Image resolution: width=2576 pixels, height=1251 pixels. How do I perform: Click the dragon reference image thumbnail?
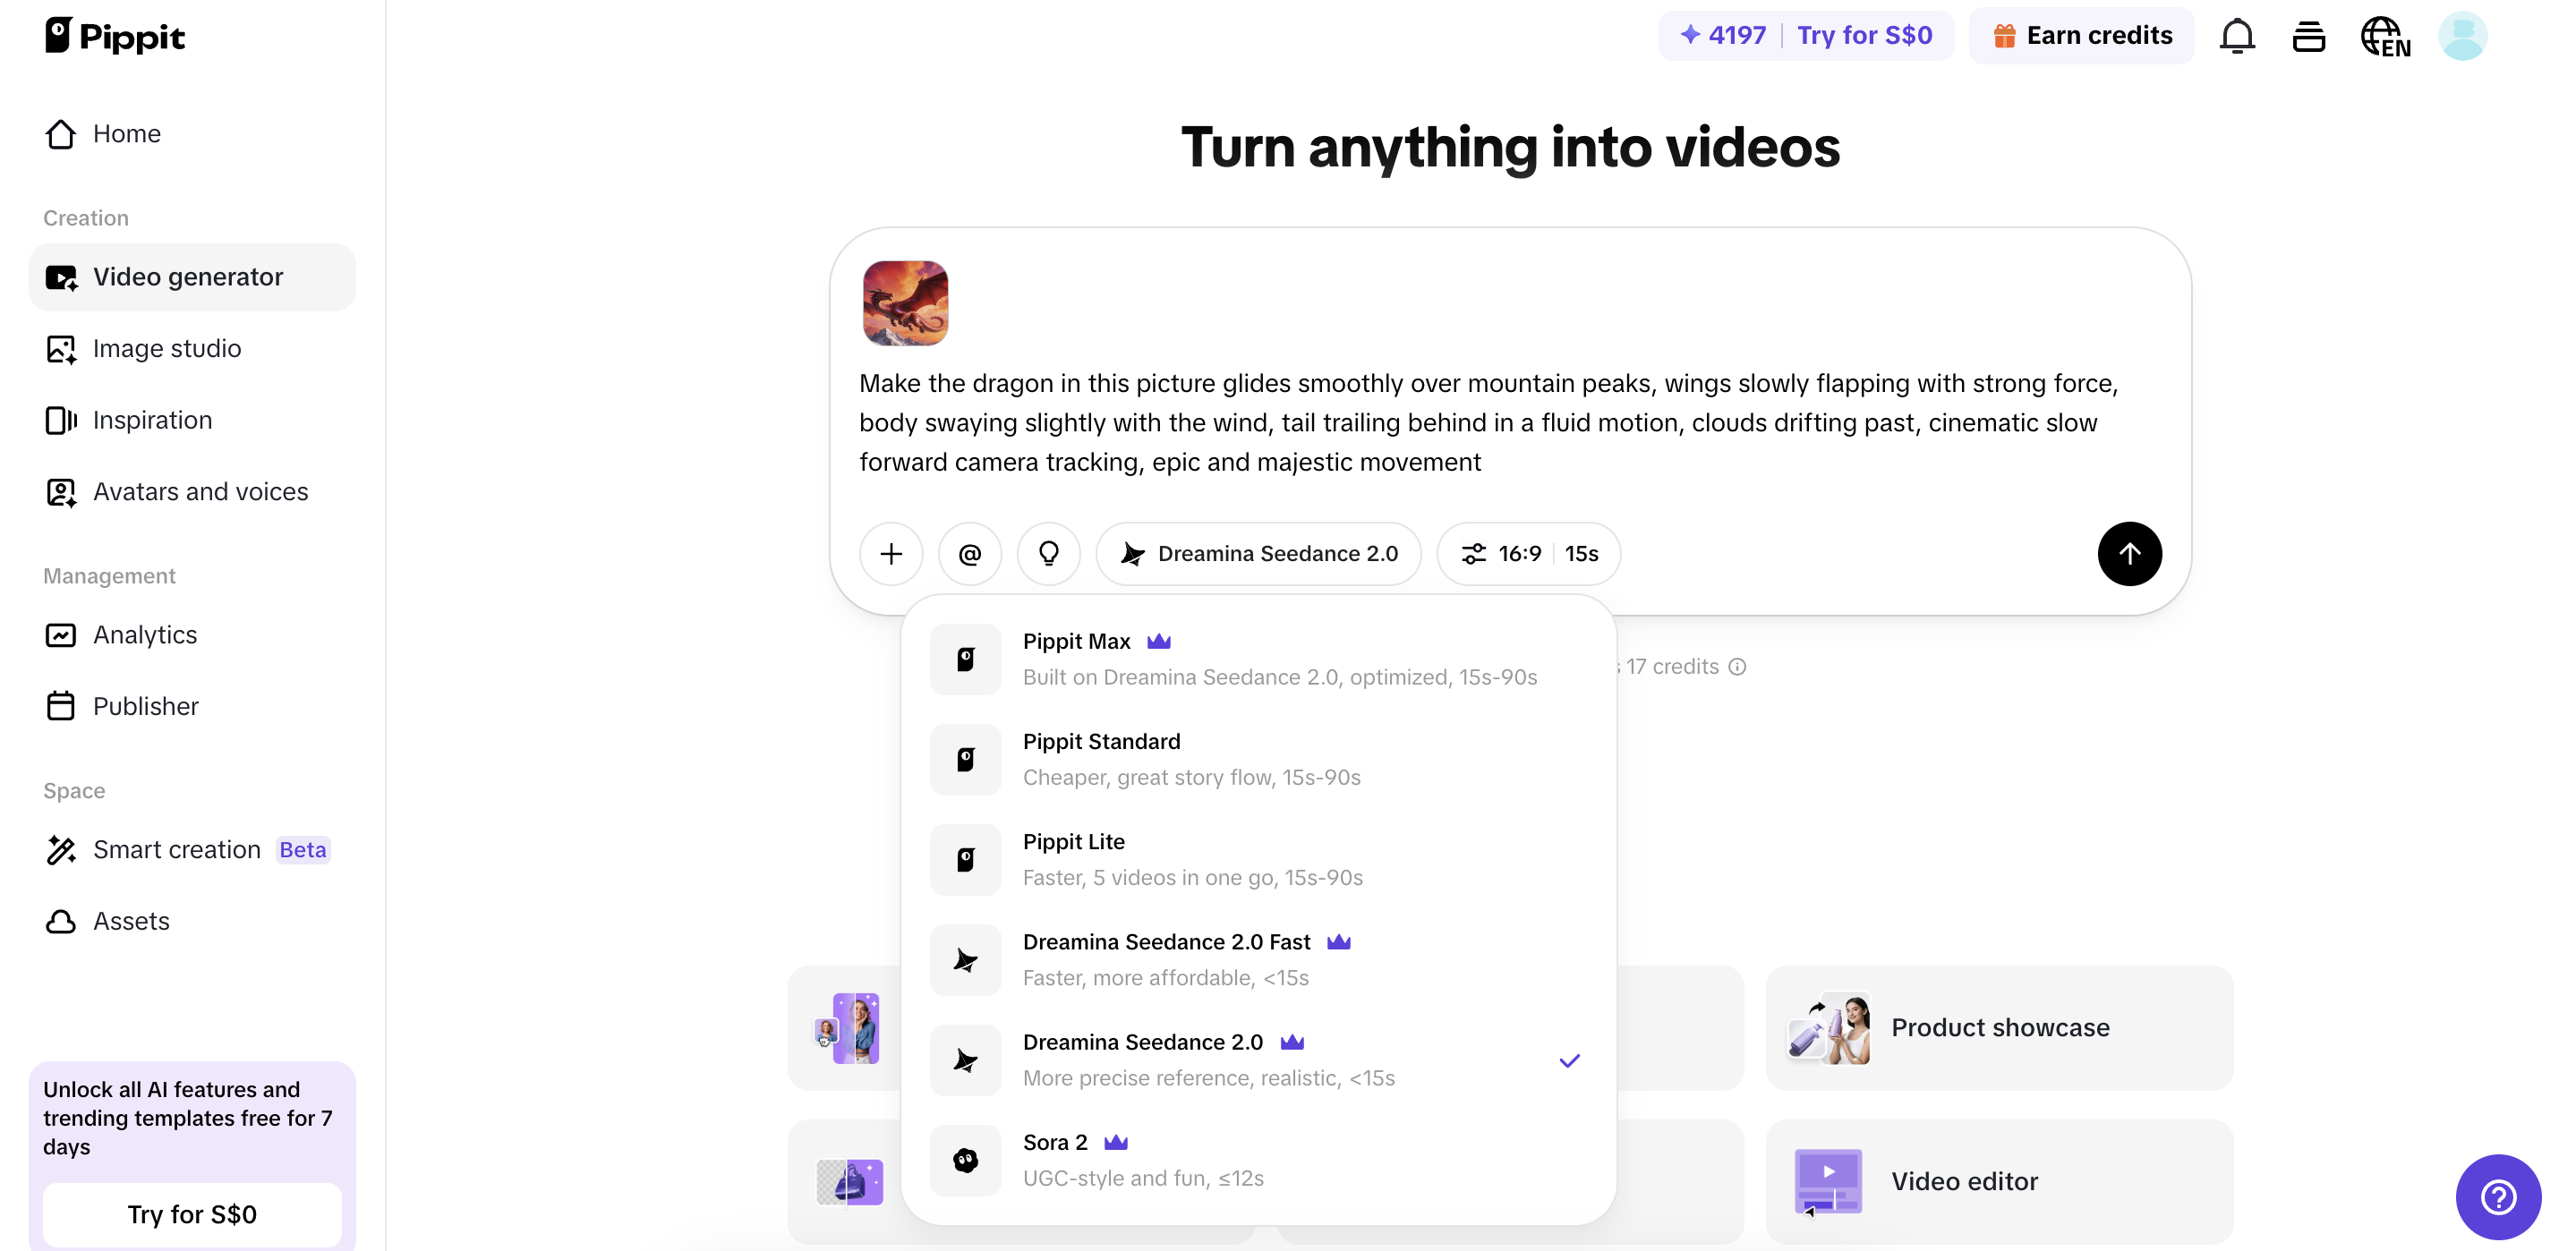[906, 303]
